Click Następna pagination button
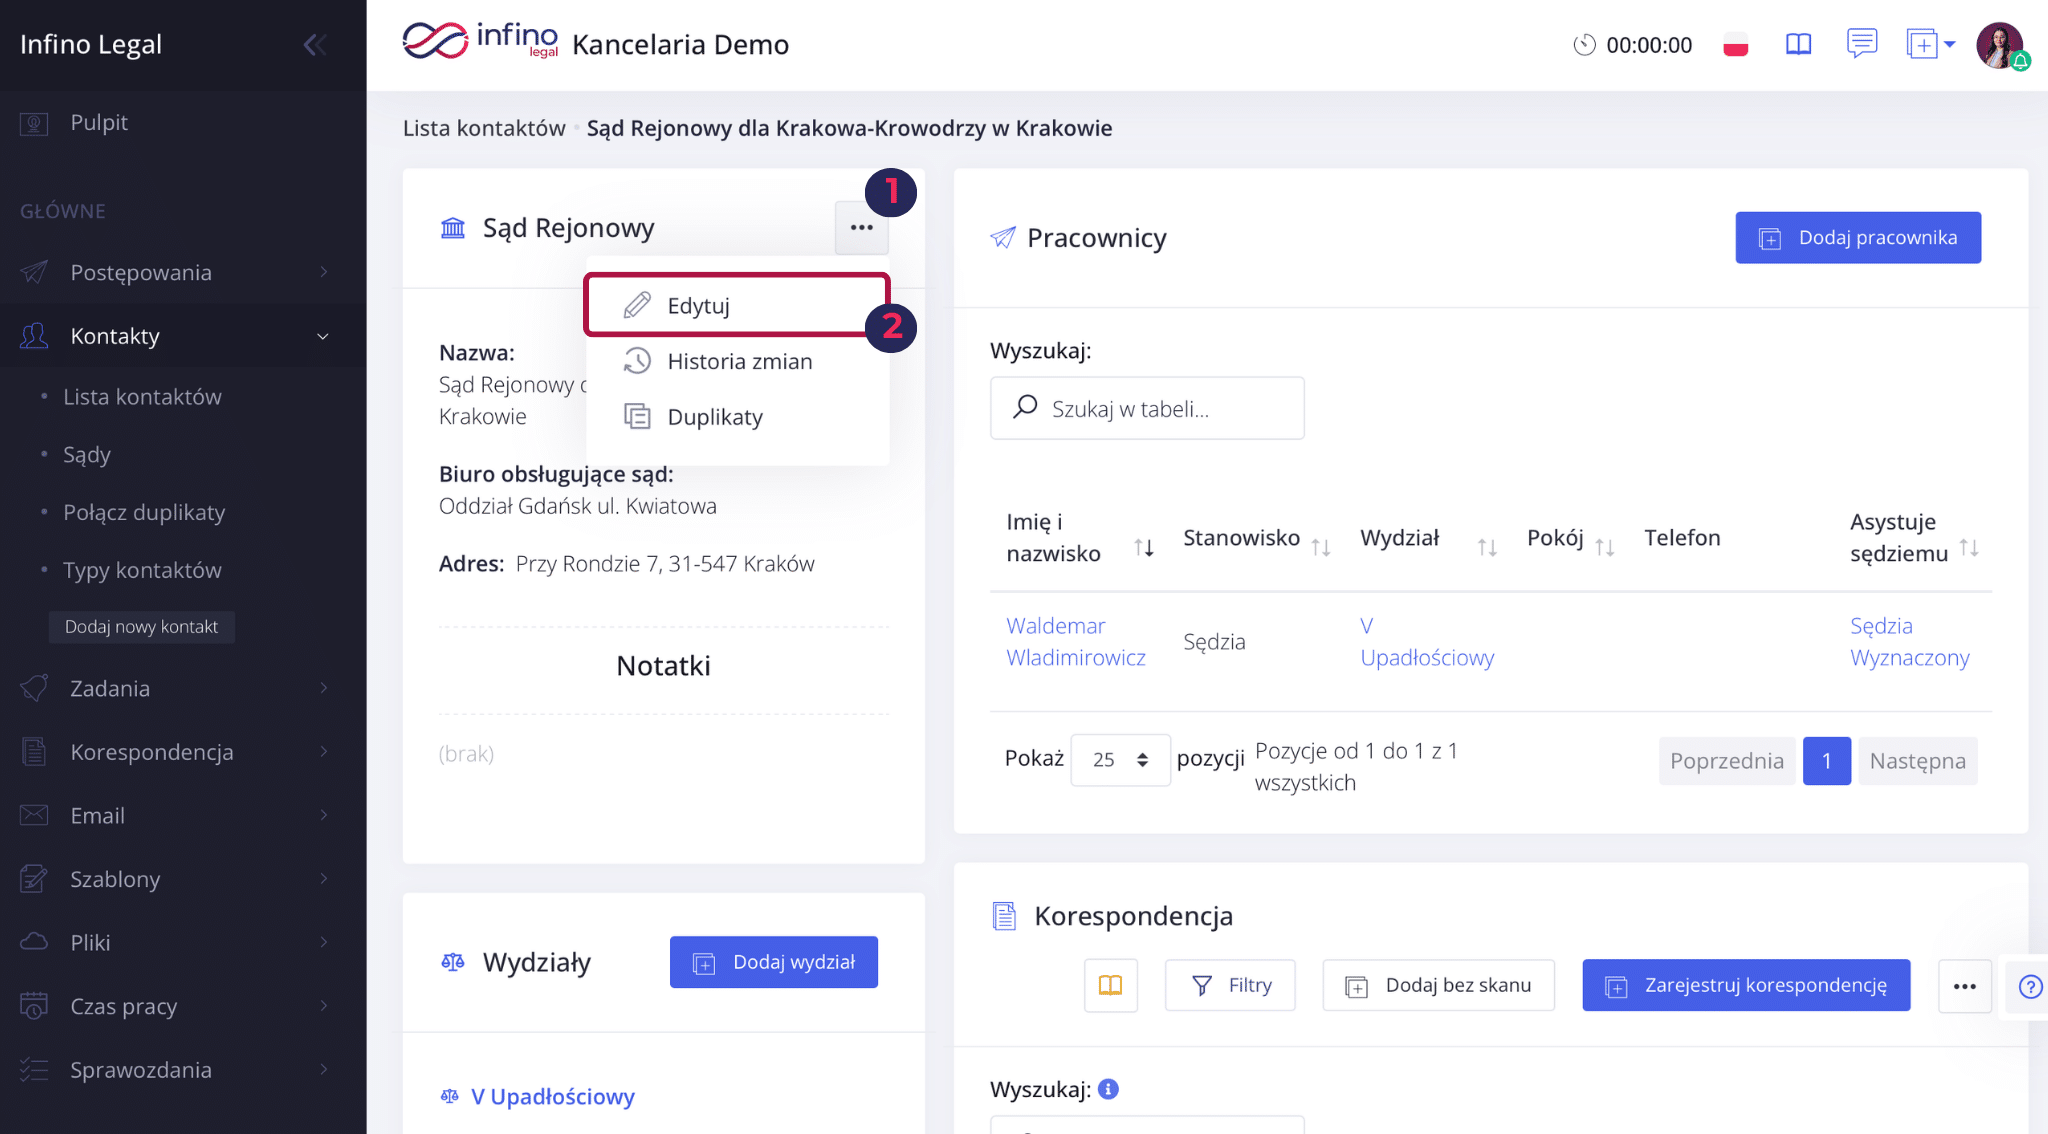 point(1918,761)
